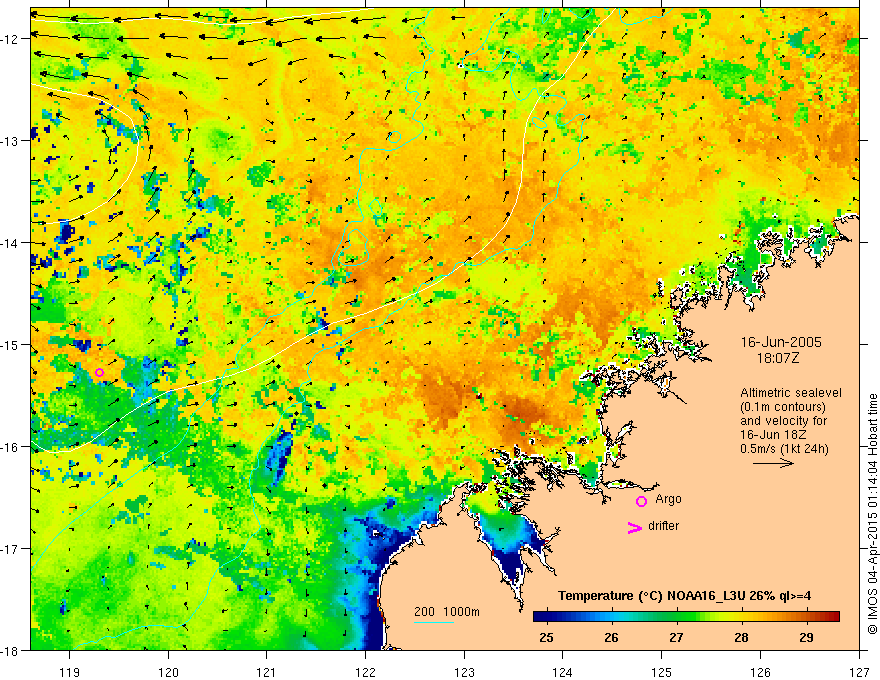
Task: Click the longitude axis label '123'
Action: tap(465, 672)
